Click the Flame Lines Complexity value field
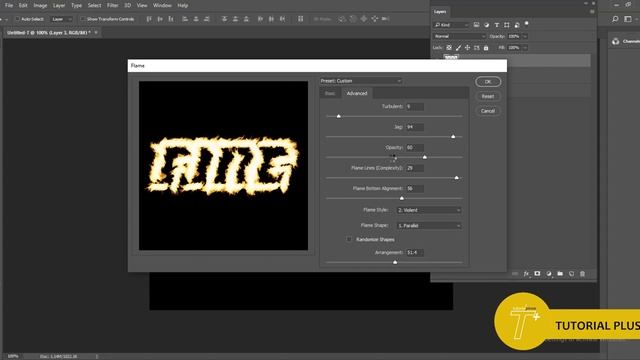640x360 pixels. click(415, 168)
